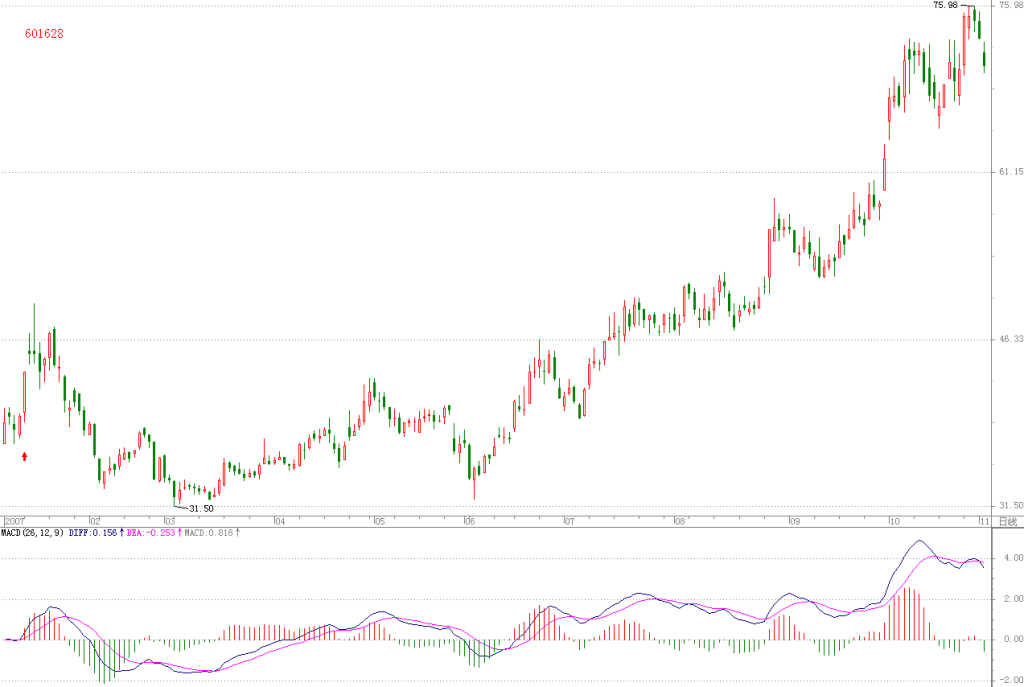Click the gray MACD:0.818 value label
Viewport: 1024px width, 687px height.
click(x=208, y=533)
